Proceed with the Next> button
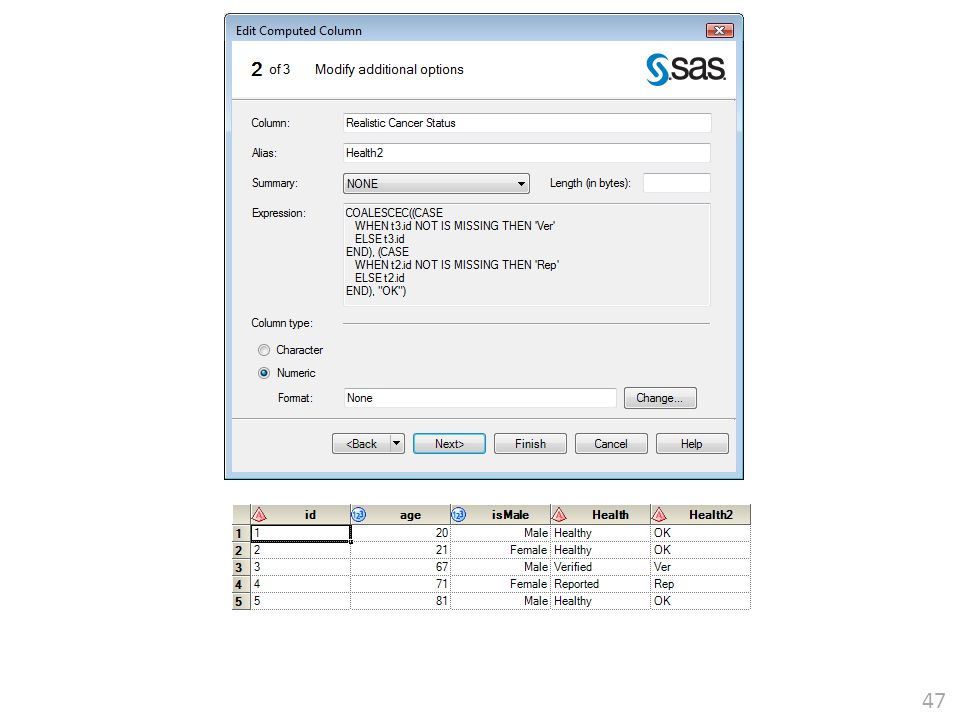 pos(449,443)
